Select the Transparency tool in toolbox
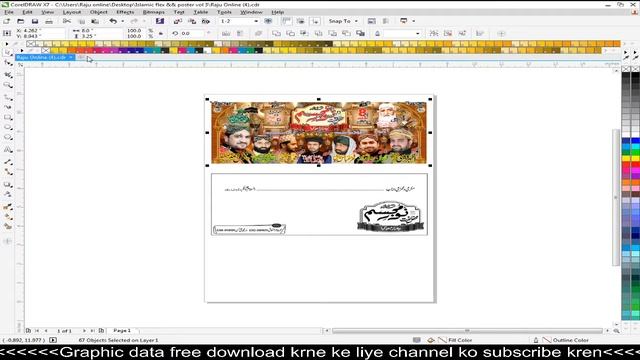640x360 pixels. 8,195
